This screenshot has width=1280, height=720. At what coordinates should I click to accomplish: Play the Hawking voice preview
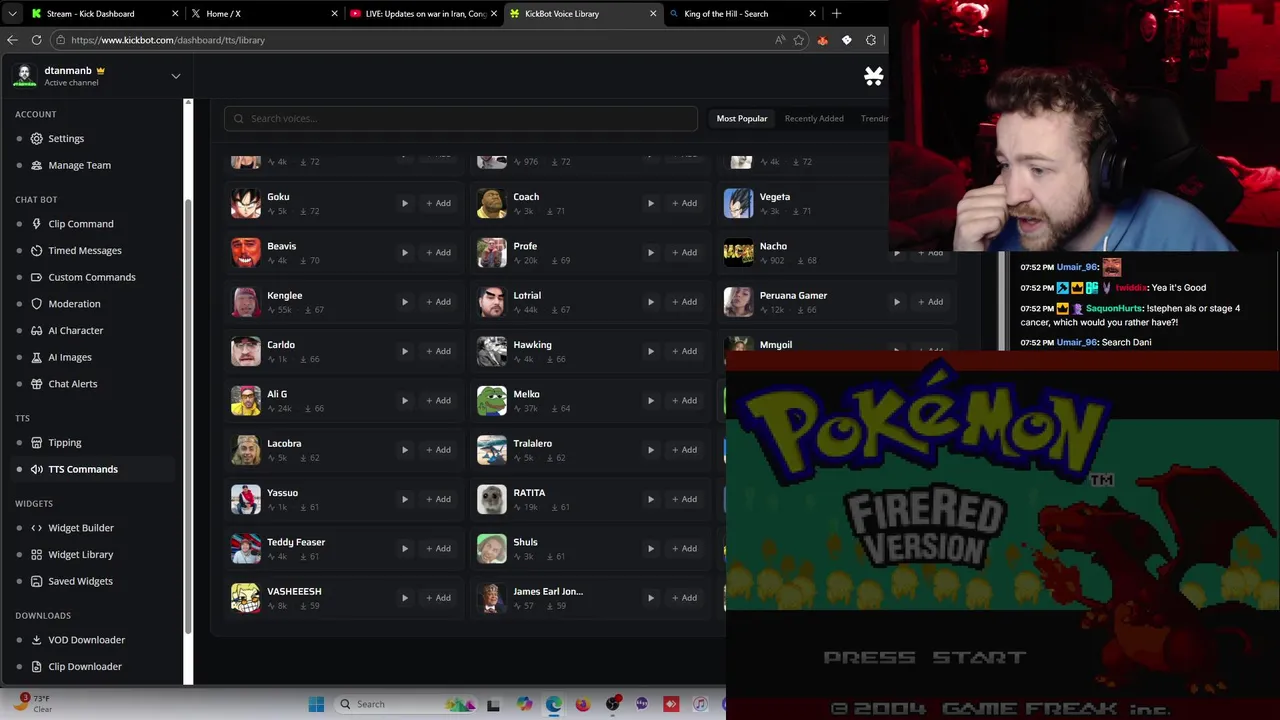point(651,351)
